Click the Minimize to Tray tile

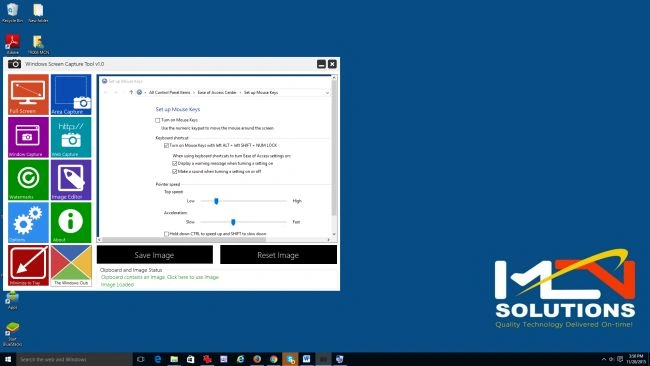pos(28,265)
